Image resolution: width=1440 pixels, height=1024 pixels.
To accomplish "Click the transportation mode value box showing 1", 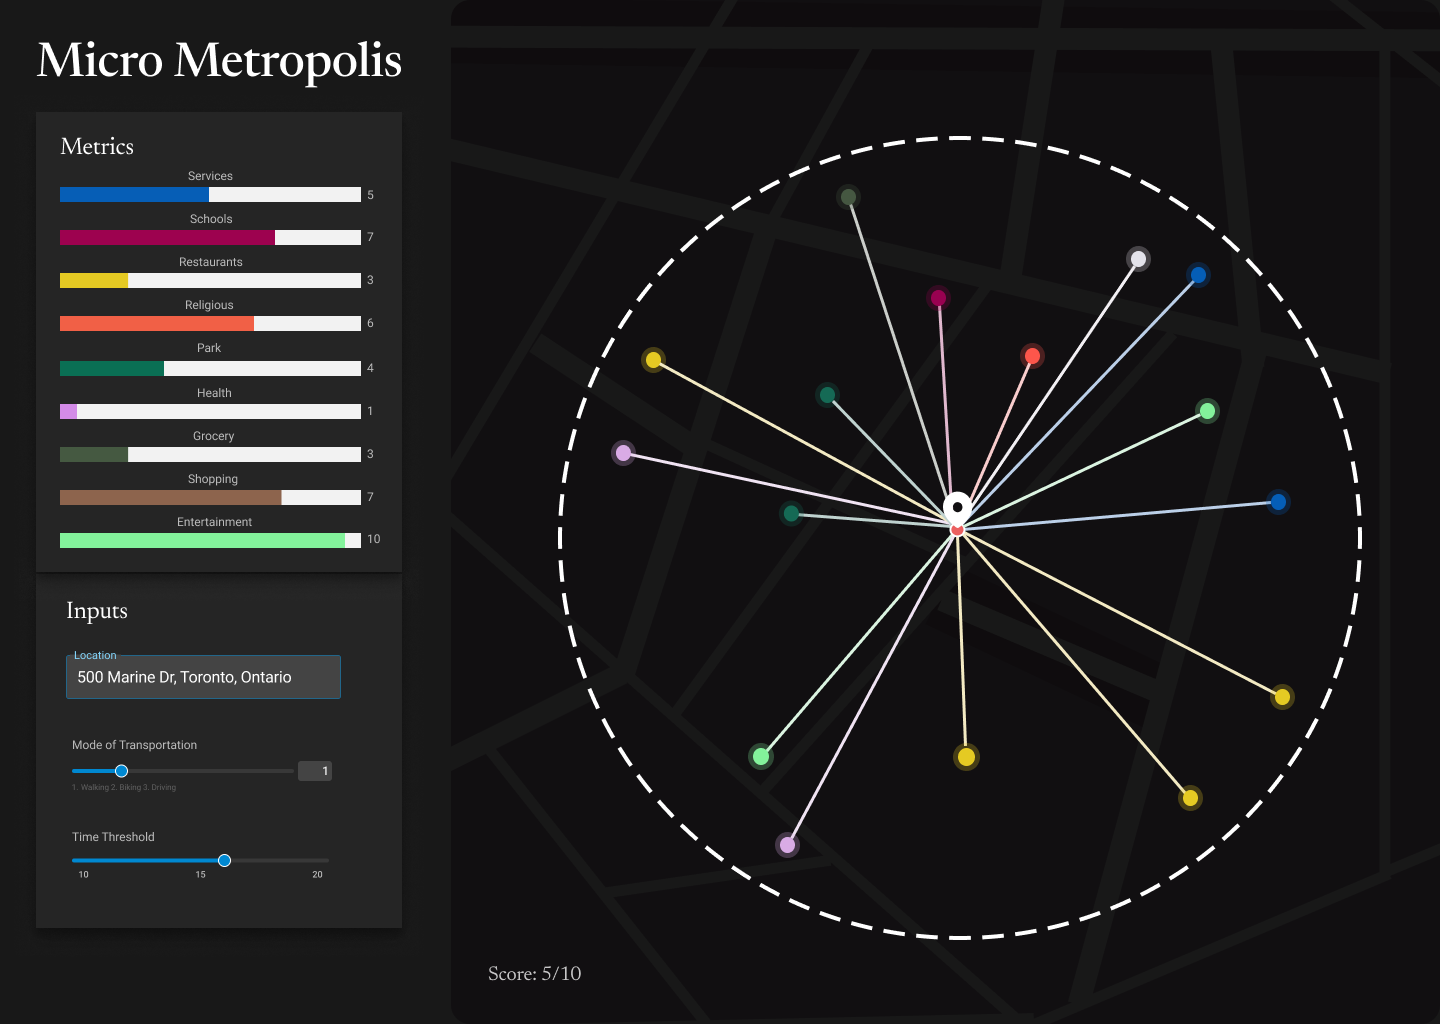I will pyautogui.click(x=315, y=770).
